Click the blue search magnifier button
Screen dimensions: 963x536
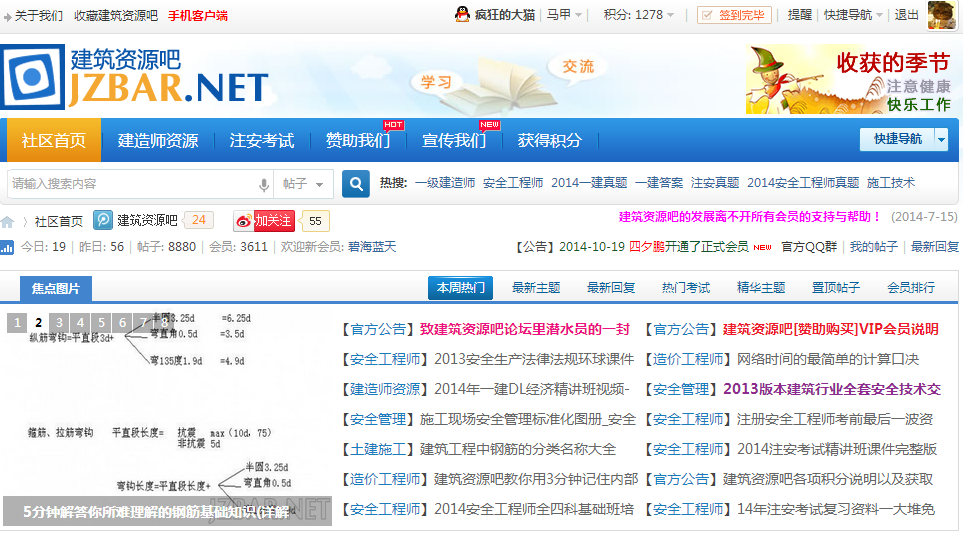coord(356,184)
